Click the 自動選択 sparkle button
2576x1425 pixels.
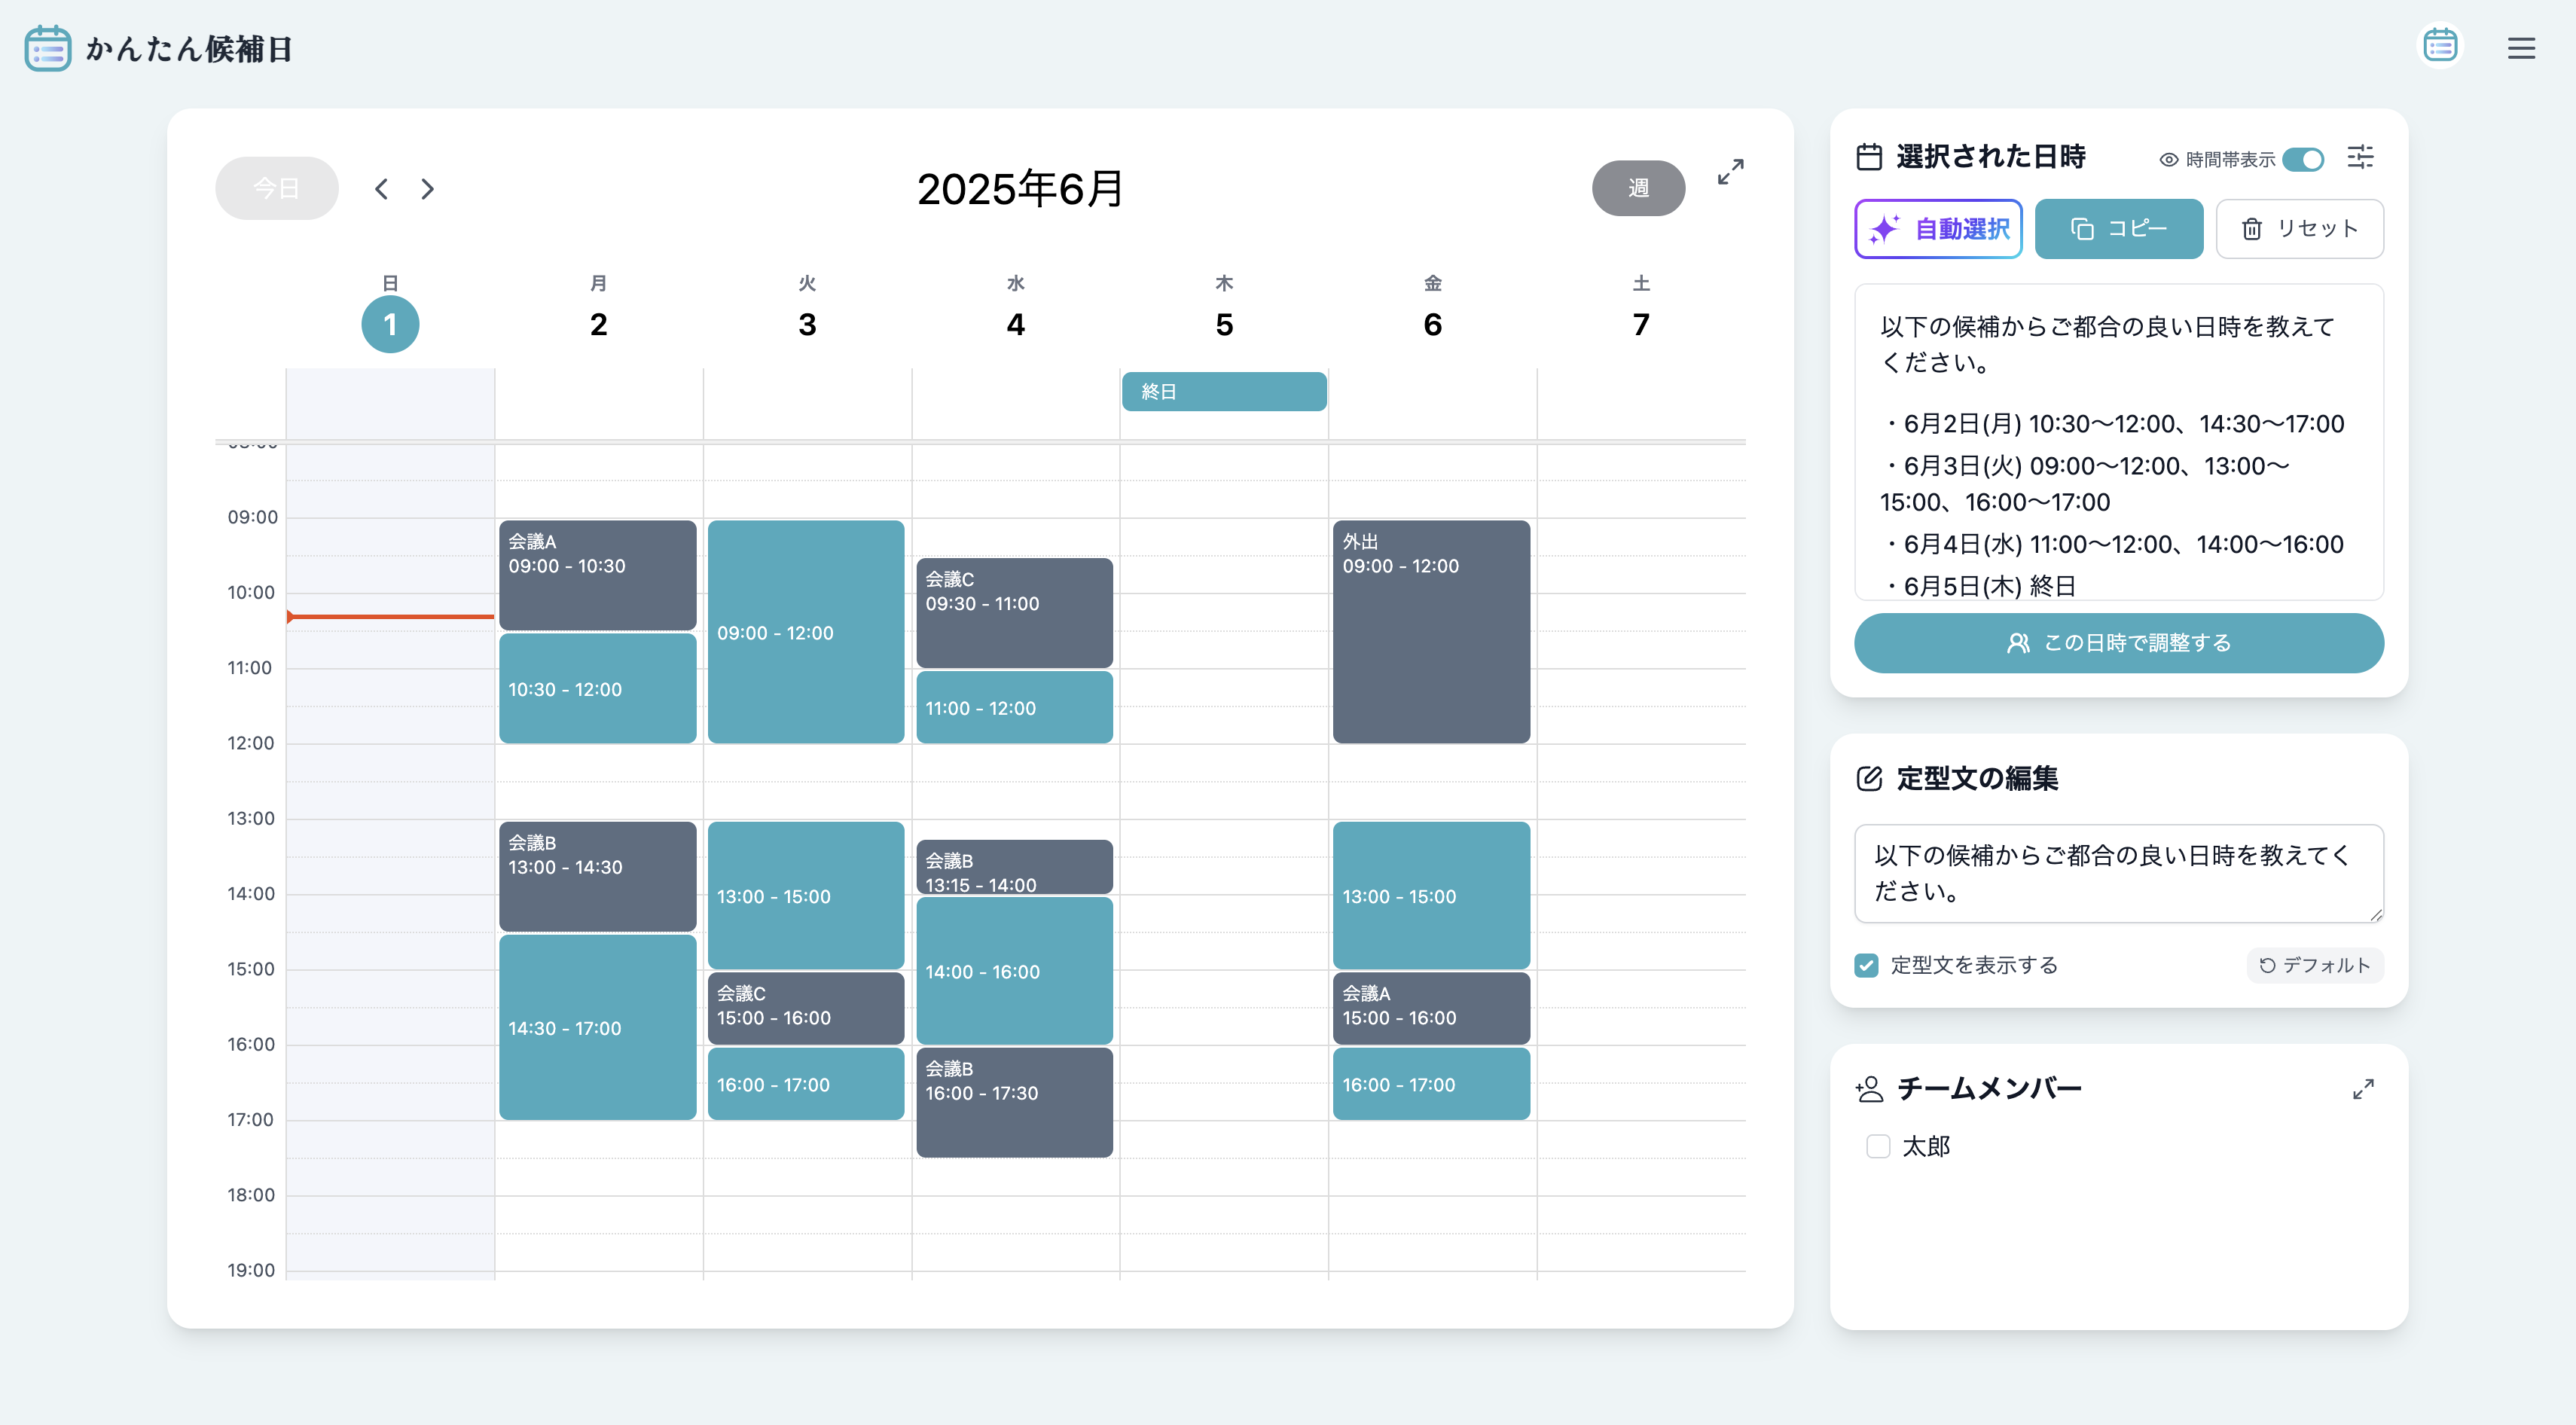point(1937,229)
